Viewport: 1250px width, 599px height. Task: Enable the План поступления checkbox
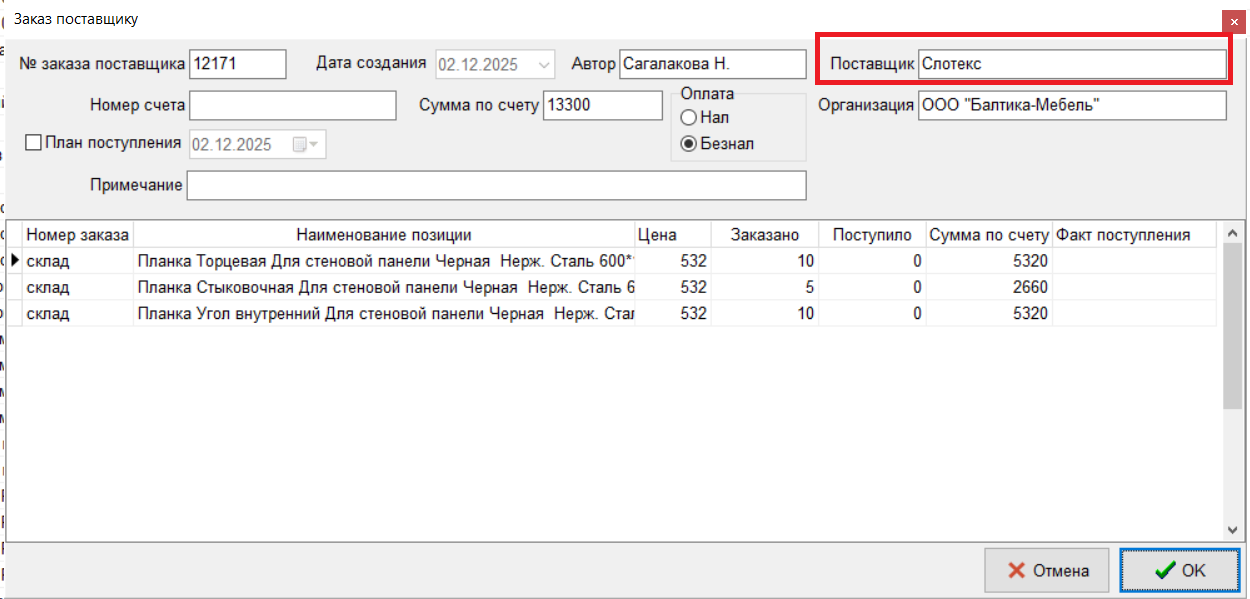coord(33,143)
